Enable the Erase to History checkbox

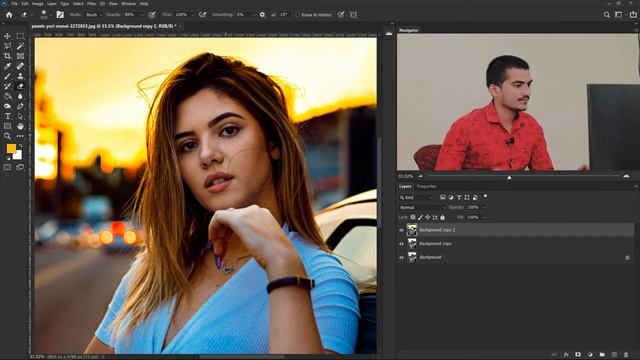298,15
